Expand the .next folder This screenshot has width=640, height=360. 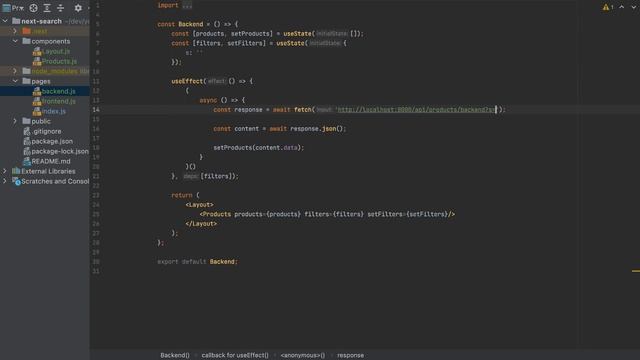point(15,31)
